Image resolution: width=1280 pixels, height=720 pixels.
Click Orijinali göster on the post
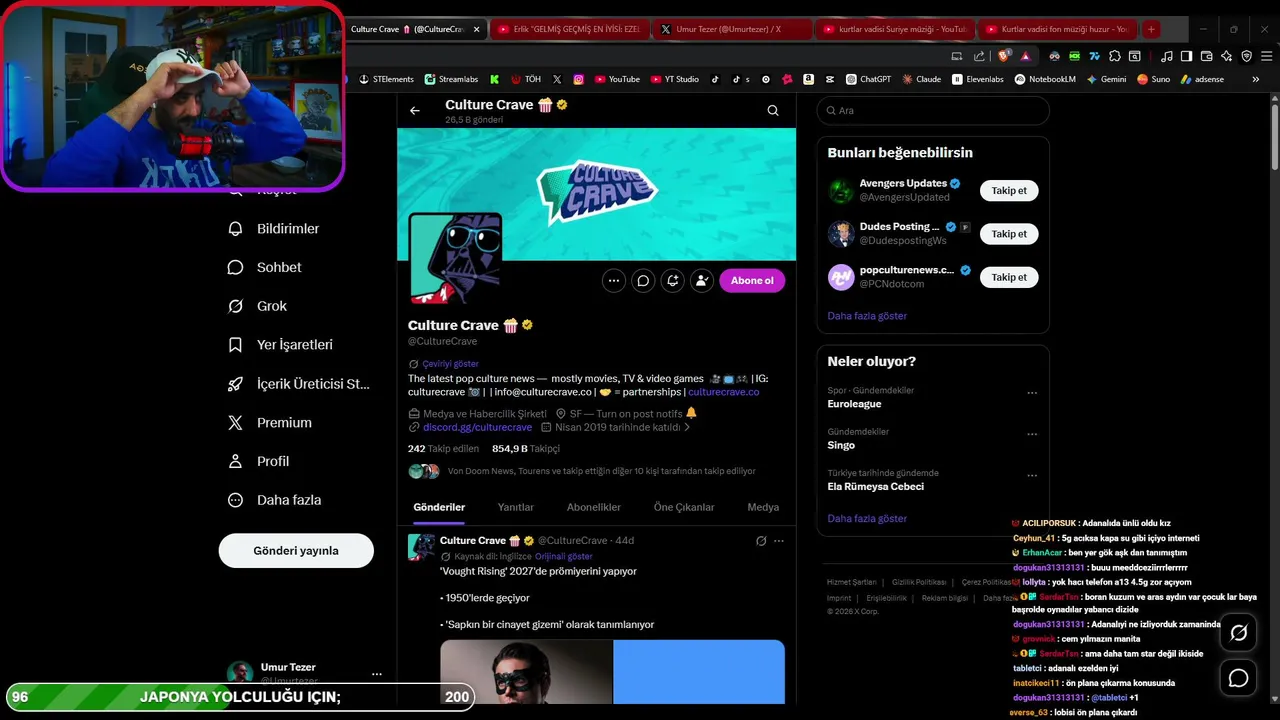coord(564,556)
